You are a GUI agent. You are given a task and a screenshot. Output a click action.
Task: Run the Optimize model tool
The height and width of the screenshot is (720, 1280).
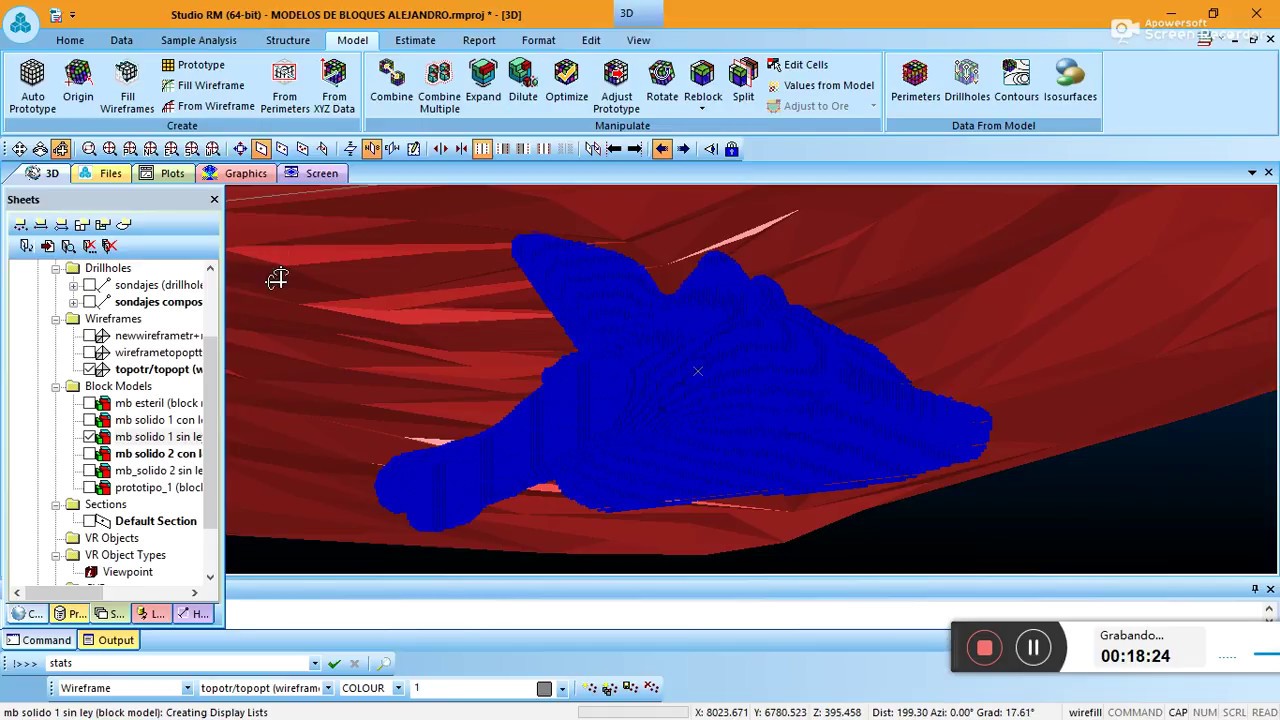pyautogui.click(x=567, y=80)
